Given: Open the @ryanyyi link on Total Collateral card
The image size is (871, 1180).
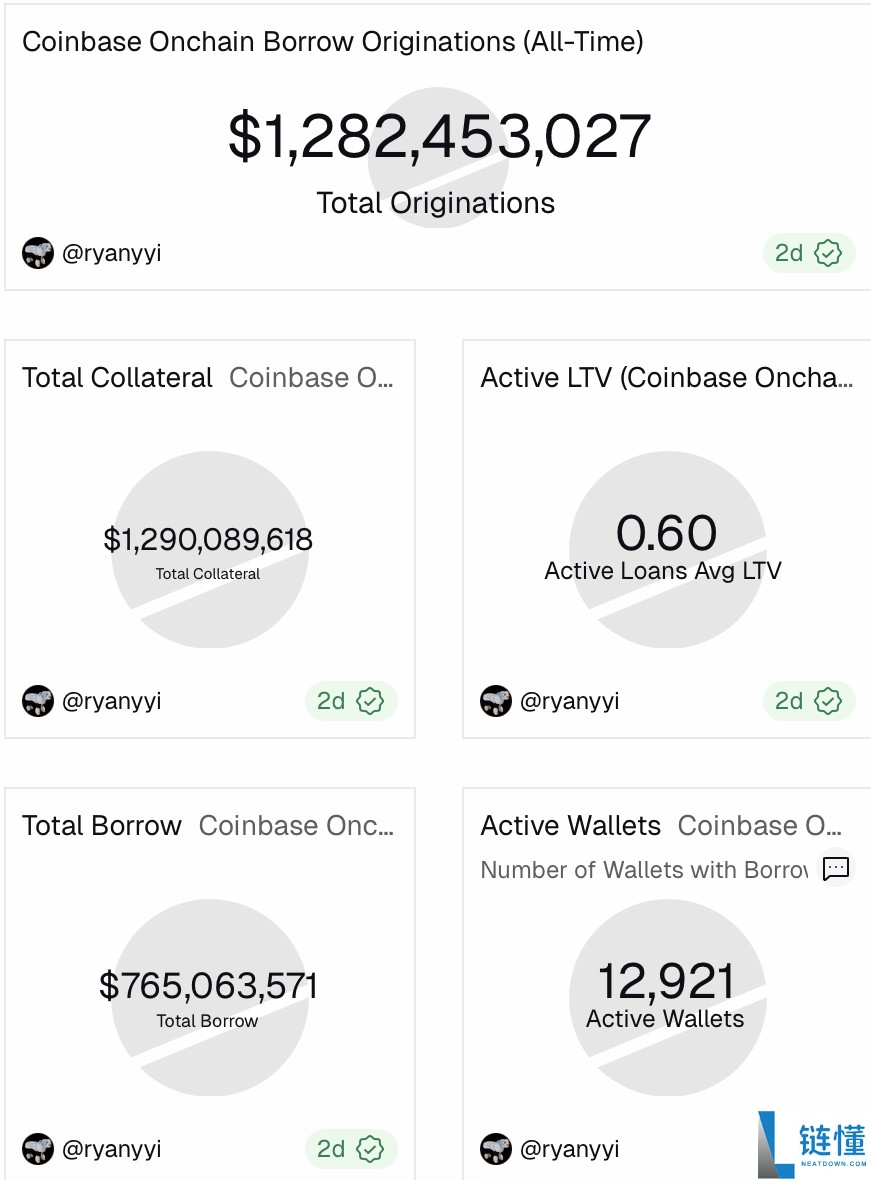Looking at the screenshot, I should click(x=111, y=701).
